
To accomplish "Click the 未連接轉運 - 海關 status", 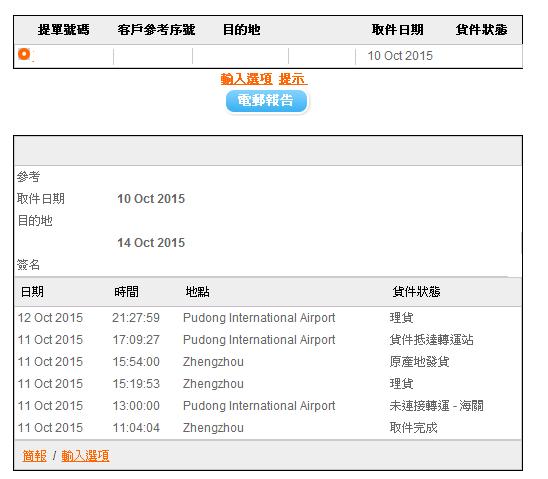I will (437, 406).
